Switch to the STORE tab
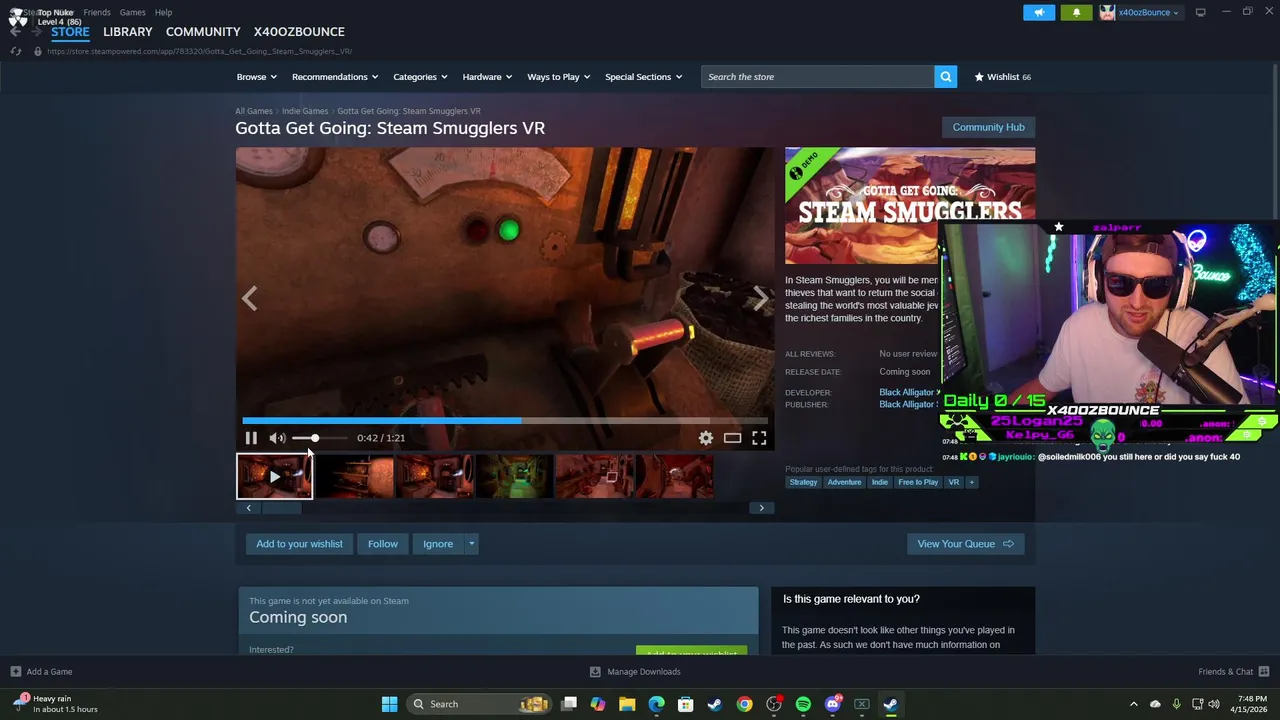The height and width of the screenshot is (720, 1280). click(x=70, y=32)
